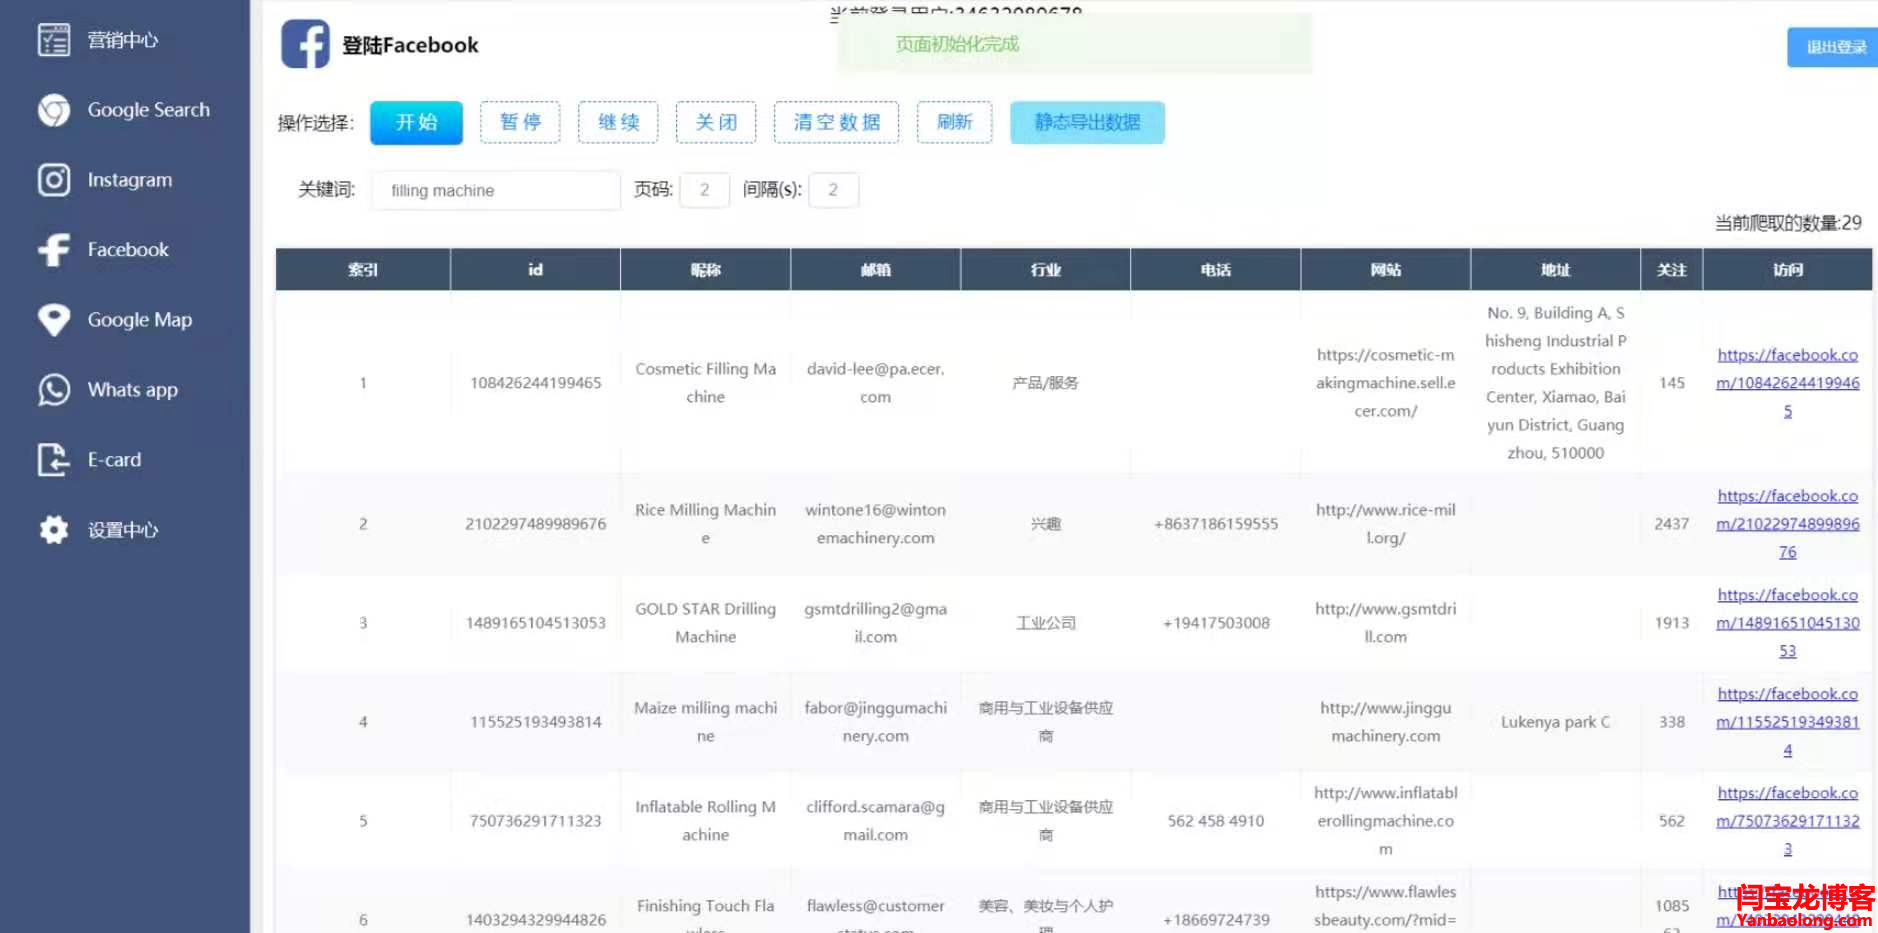Click the 继续 (Continue) button
This screenshot has height=933, width=1878.
618,122
